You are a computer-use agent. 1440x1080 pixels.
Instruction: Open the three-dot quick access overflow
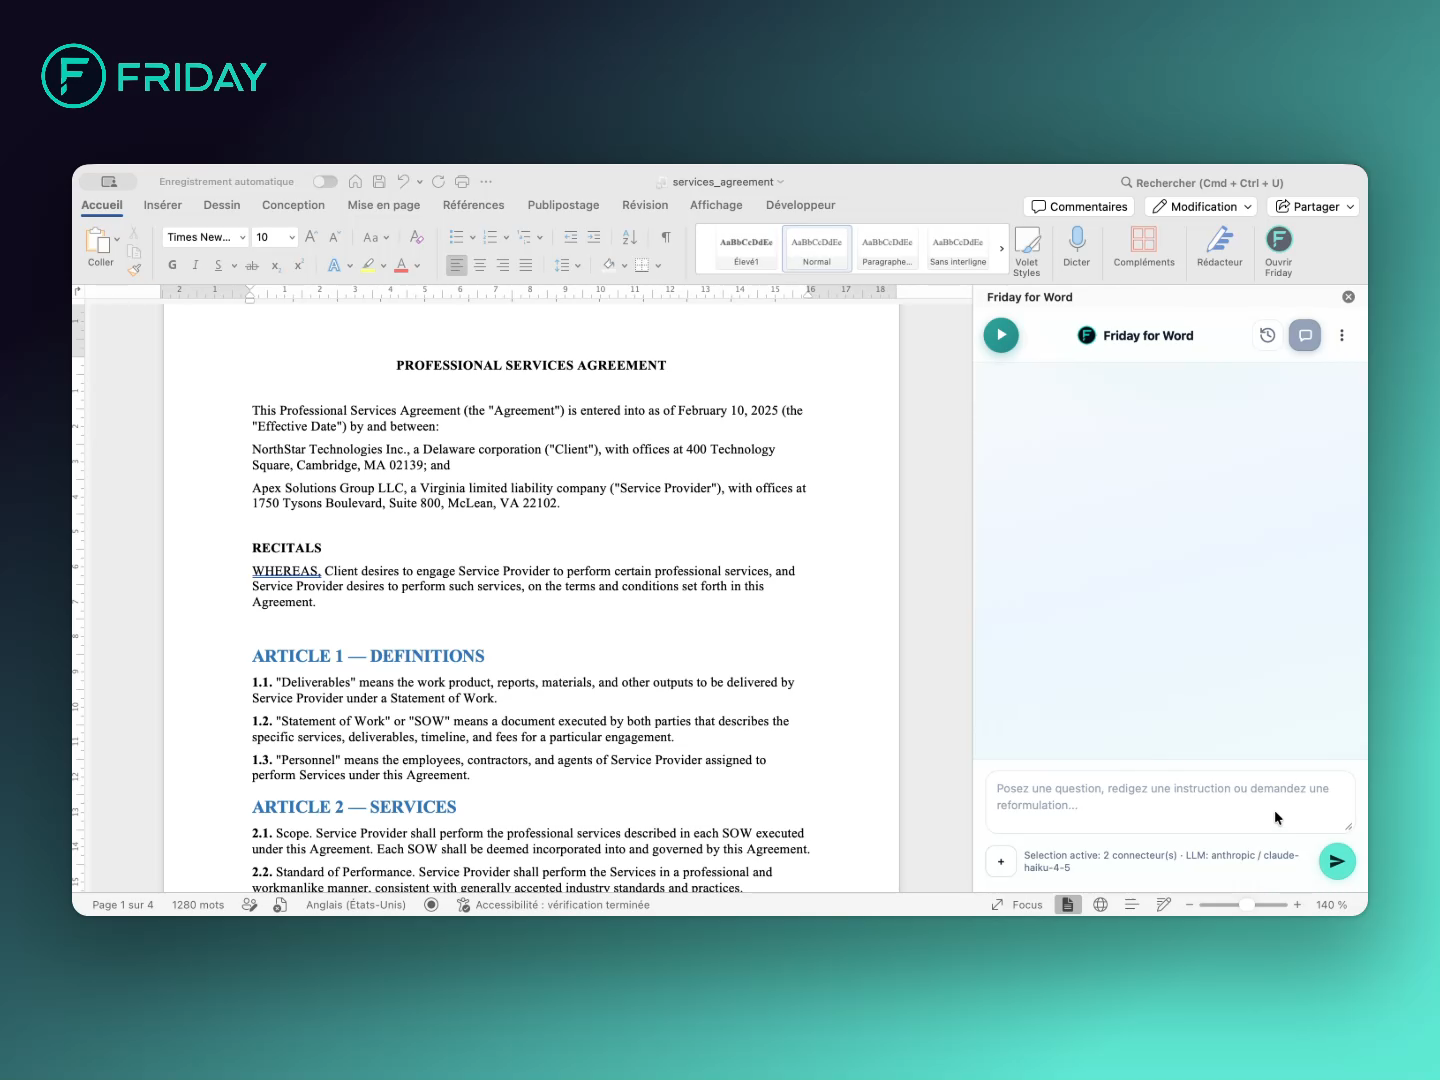click(486, 182)
